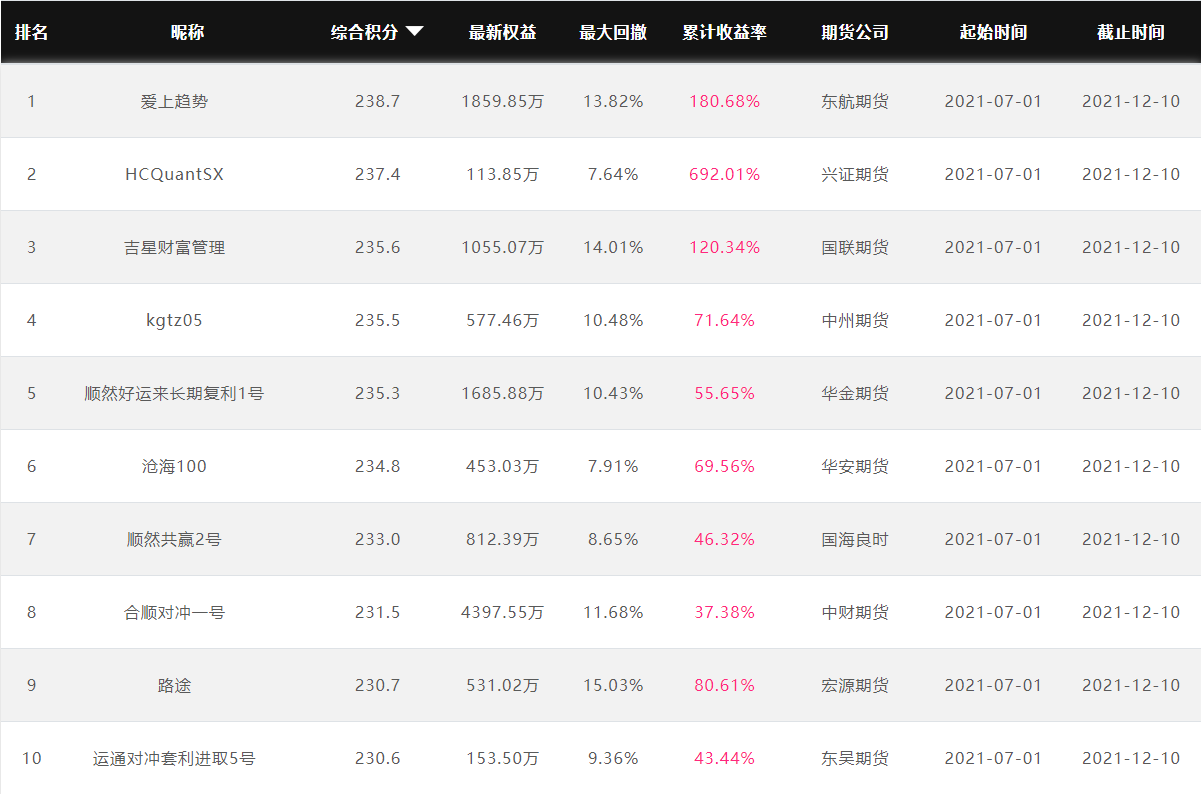The image size is (1201, 794).
Task: Click the 起始时间 column header
Action: point(993,32)
